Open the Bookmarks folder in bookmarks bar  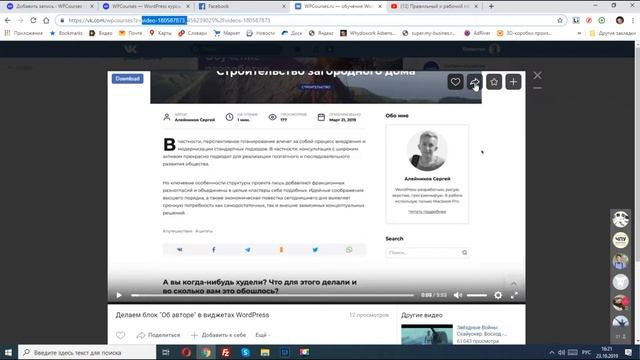pyautogui.click(x=66, y=33)
